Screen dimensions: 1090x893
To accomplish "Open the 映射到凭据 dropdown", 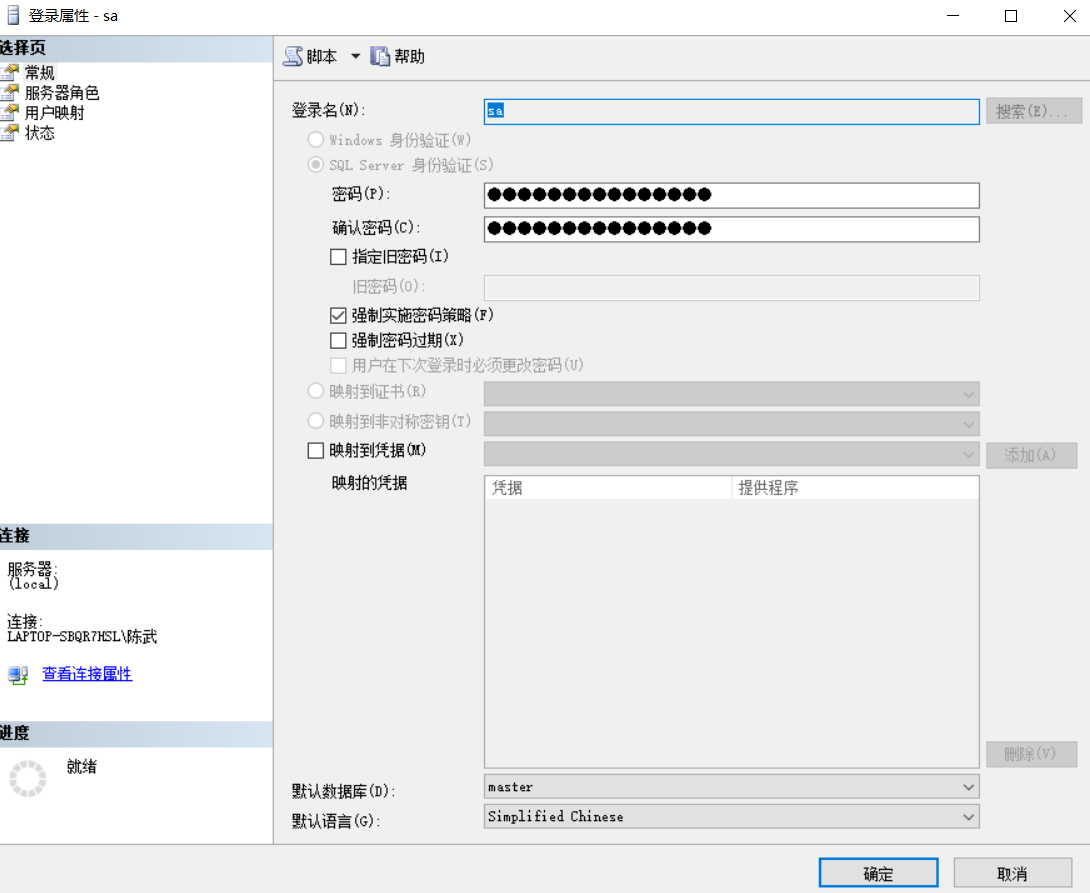I will [x=731, y=454].
